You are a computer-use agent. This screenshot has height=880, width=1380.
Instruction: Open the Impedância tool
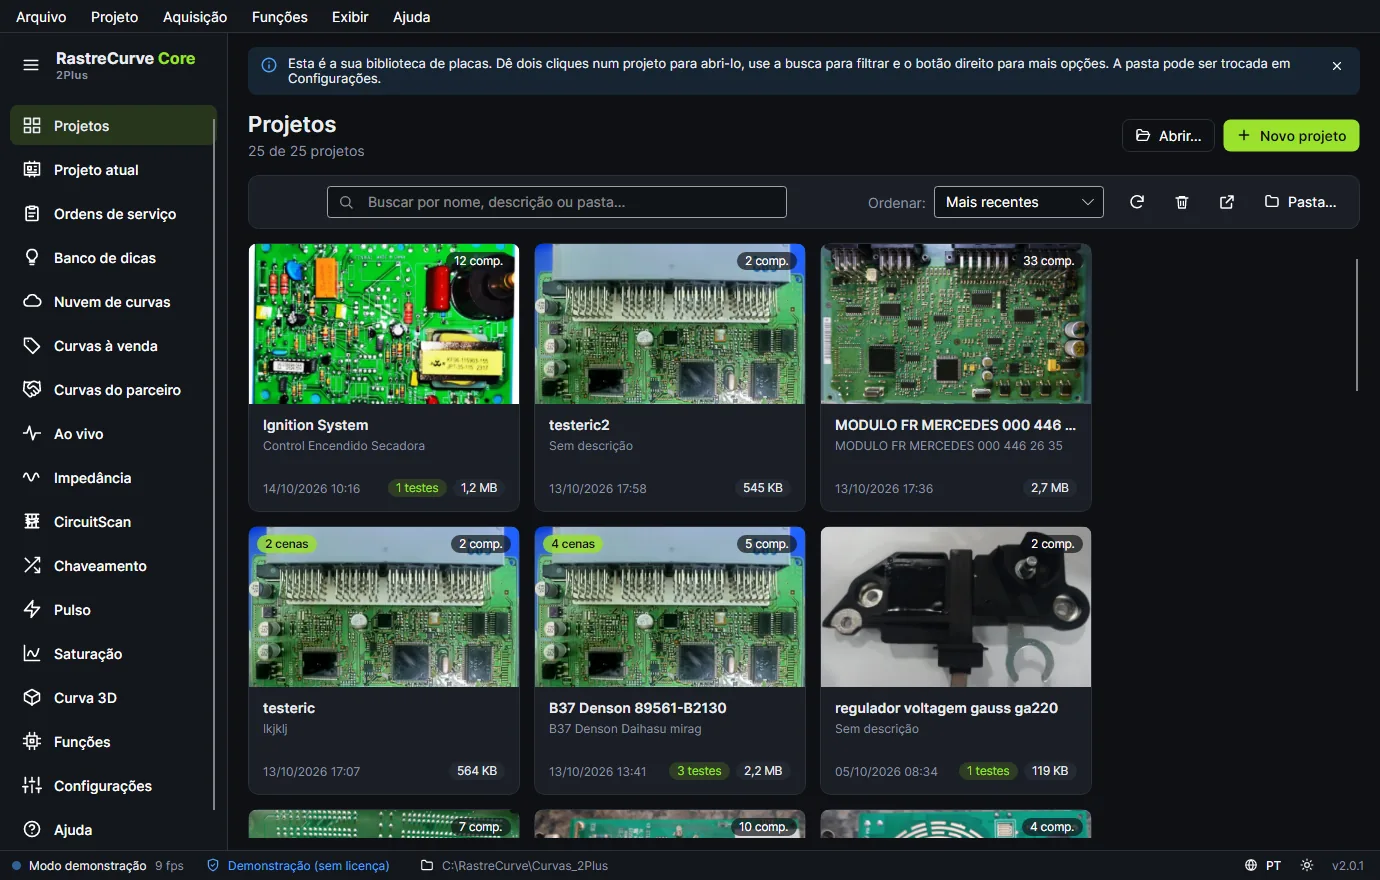click(x=113, y=478)
